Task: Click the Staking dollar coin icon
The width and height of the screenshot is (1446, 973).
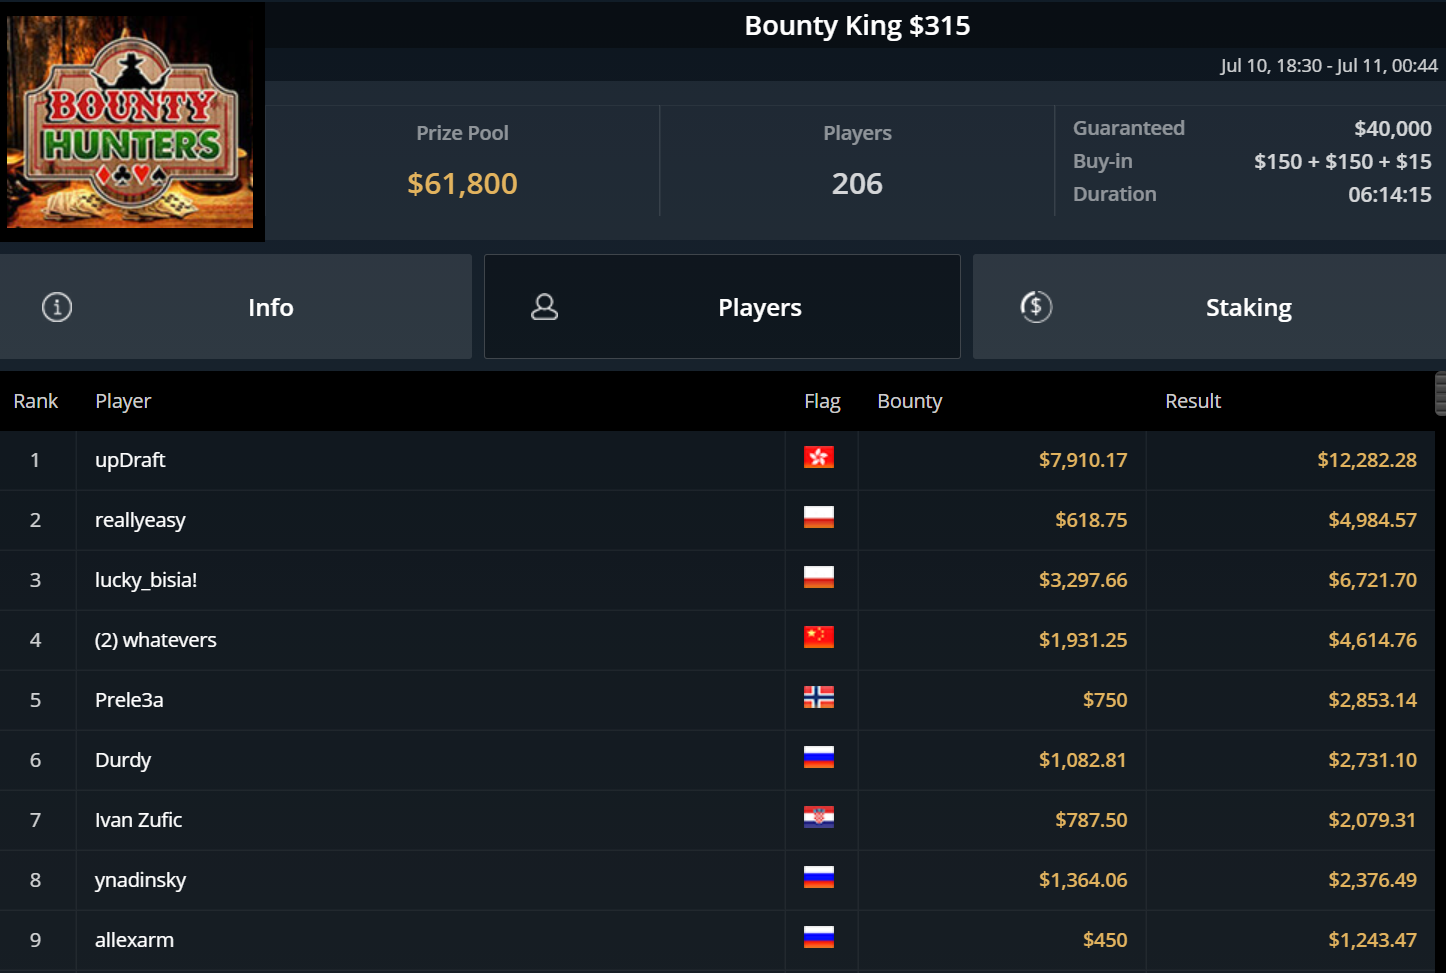Action: [1036, 307]
